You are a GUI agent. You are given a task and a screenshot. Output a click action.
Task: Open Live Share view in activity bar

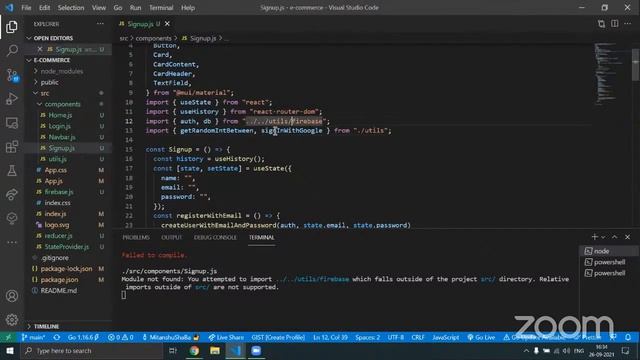12,195
